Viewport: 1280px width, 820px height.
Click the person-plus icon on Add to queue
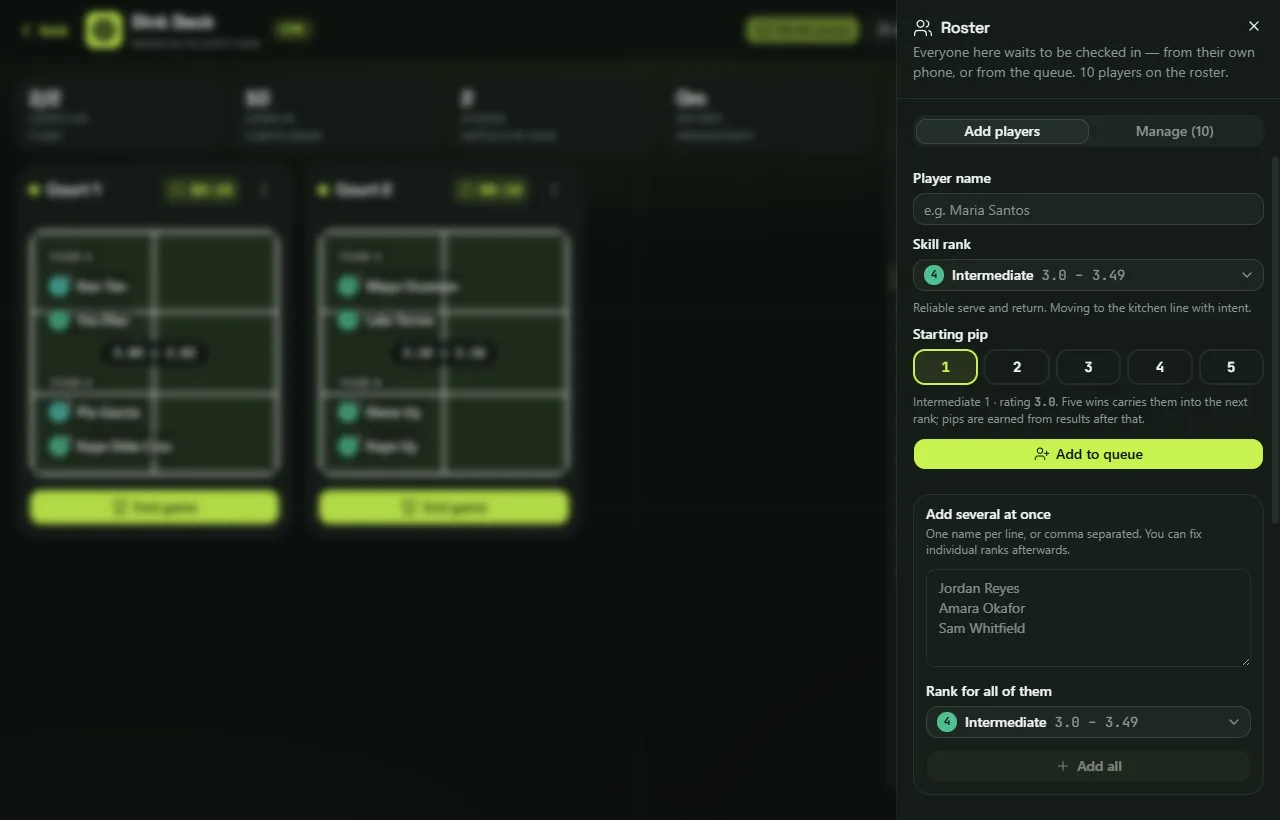(1042, 454)
